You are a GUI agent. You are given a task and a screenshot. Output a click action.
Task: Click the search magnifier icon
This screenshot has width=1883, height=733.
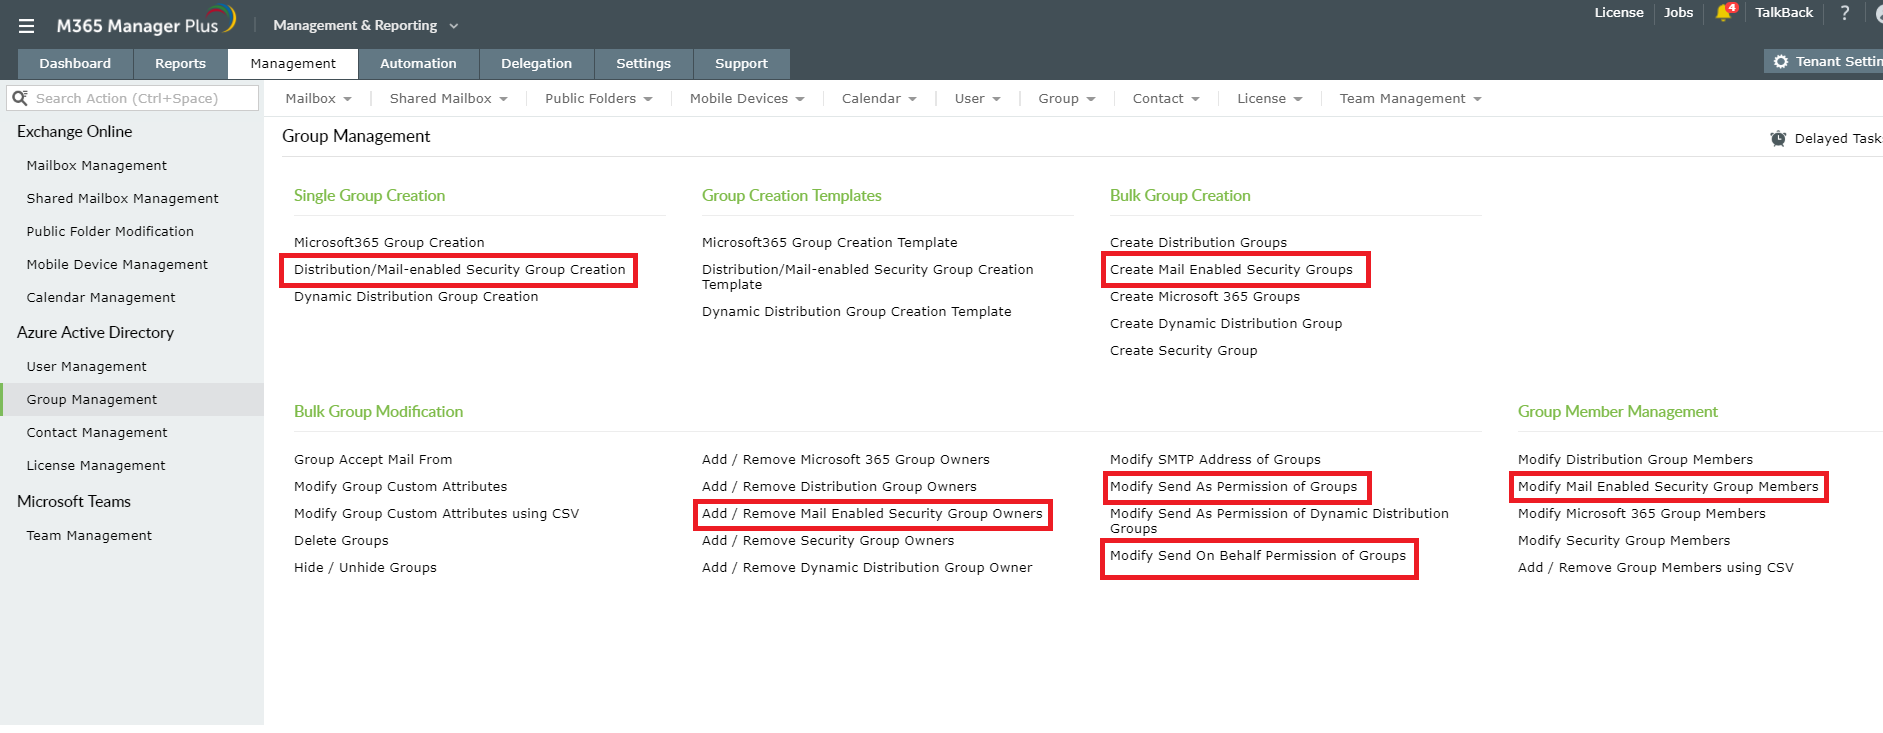click(20, 98)
